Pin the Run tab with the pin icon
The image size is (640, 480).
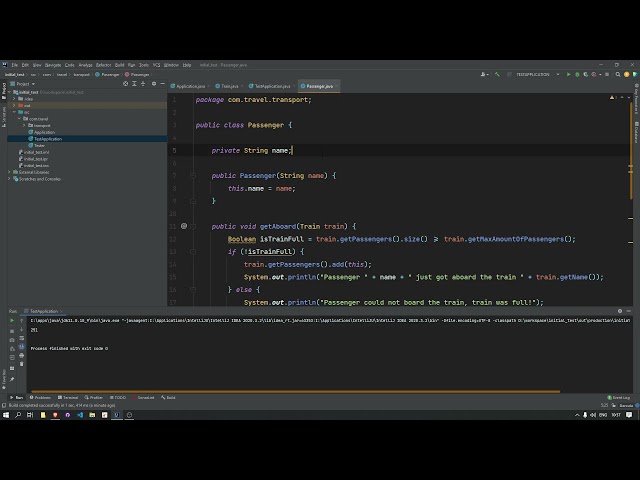click(x=12, y=379)
